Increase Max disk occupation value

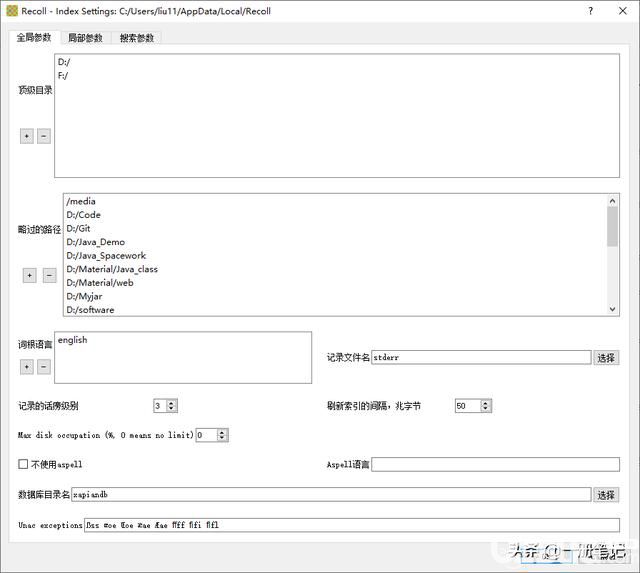coord(222,432)
